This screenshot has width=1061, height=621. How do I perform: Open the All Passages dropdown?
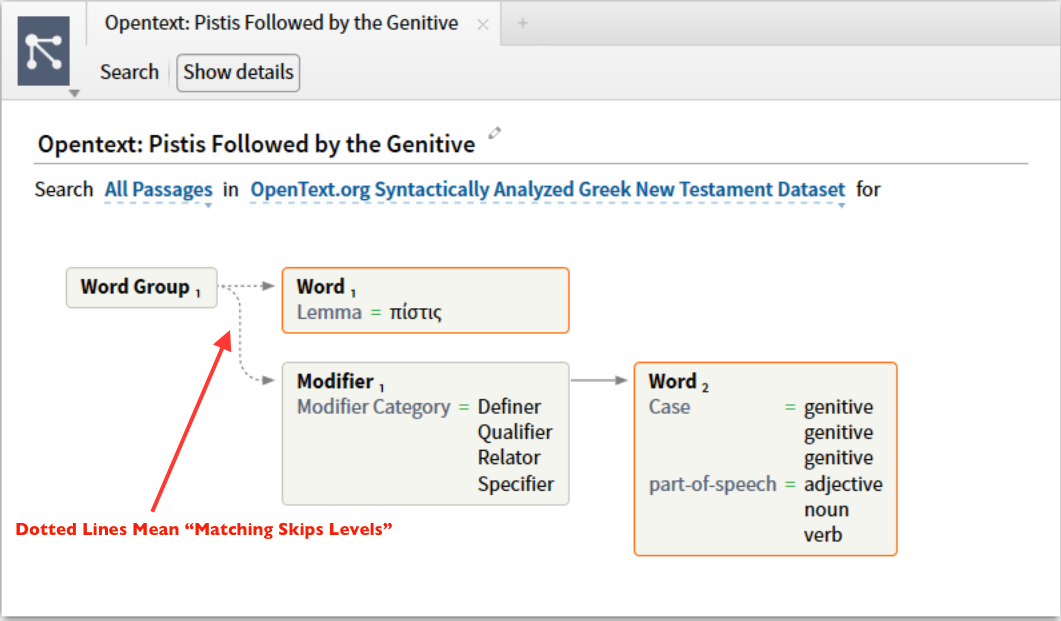coord(158,189)
